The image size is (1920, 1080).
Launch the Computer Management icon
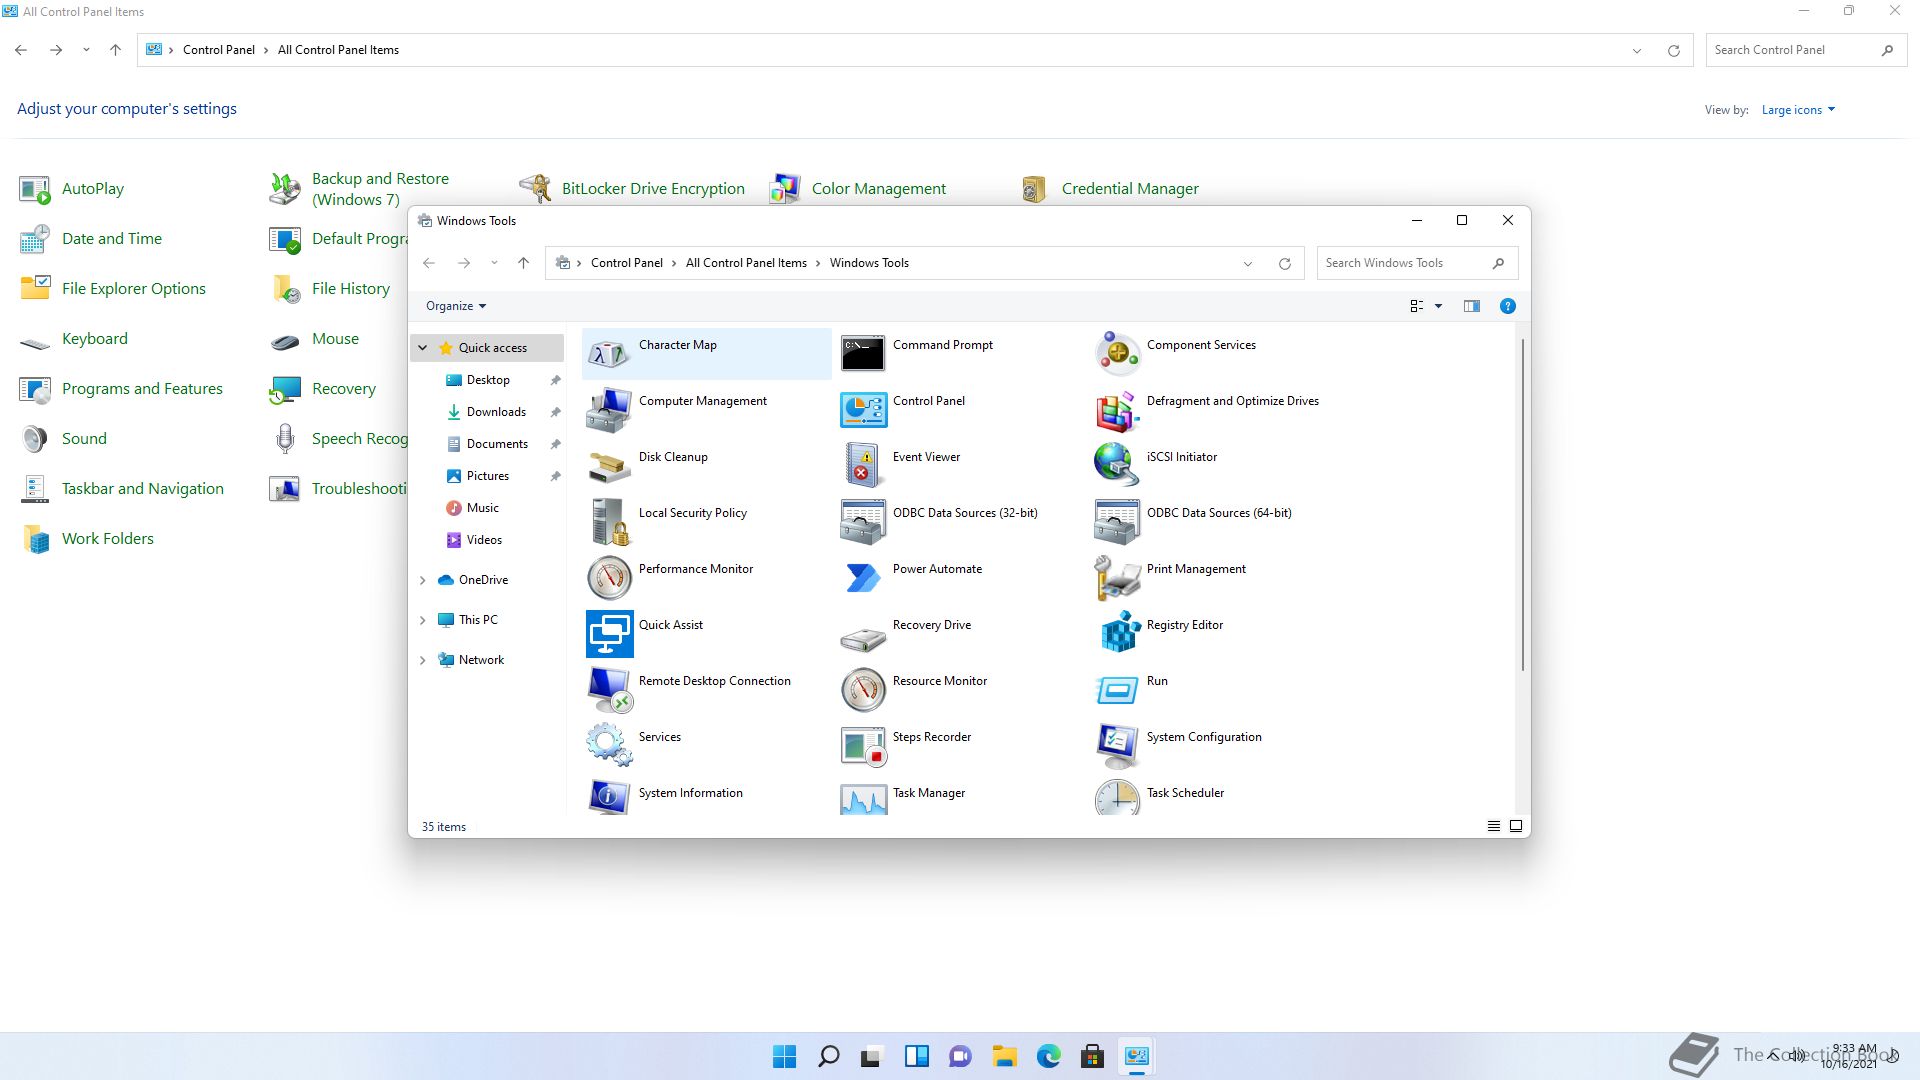coord(609,409)
